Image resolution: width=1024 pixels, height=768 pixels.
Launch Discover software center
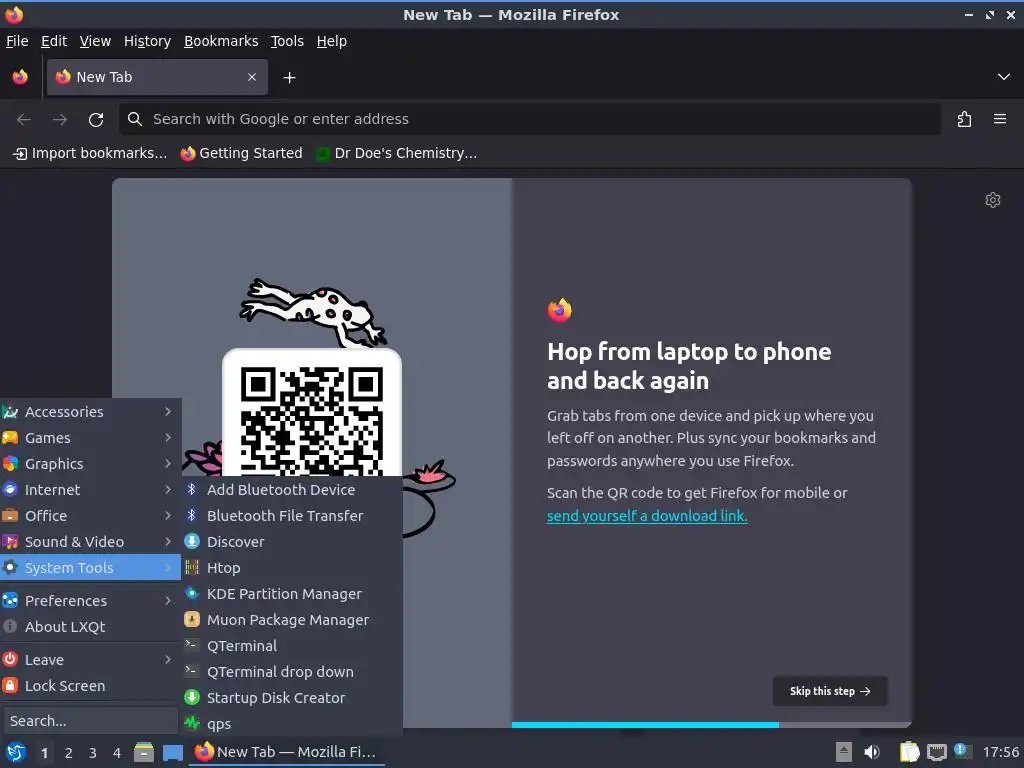(292, 542)
